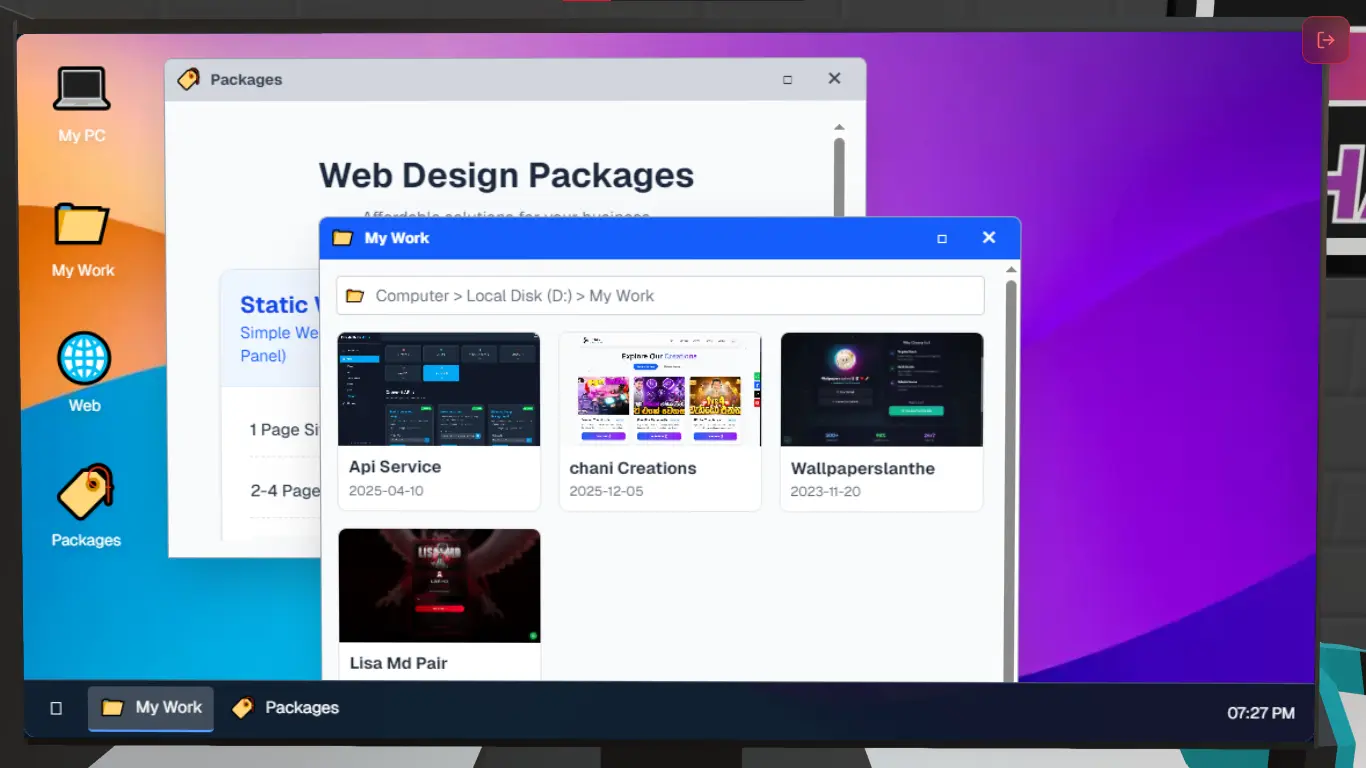Screen dimensions: 1366x768
Task: Click the folder icon in the address bar
Action: click(354, 296)
